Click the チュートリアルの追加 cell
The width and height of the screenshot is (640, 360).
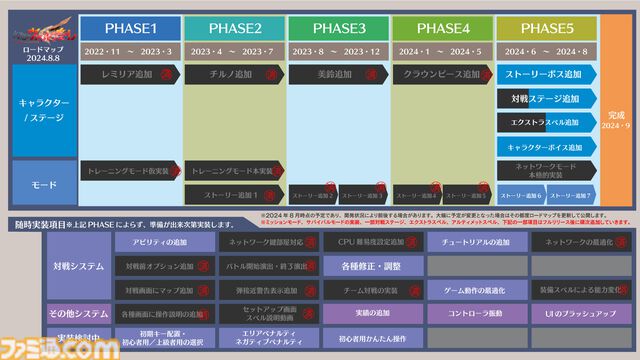[478, 242]
